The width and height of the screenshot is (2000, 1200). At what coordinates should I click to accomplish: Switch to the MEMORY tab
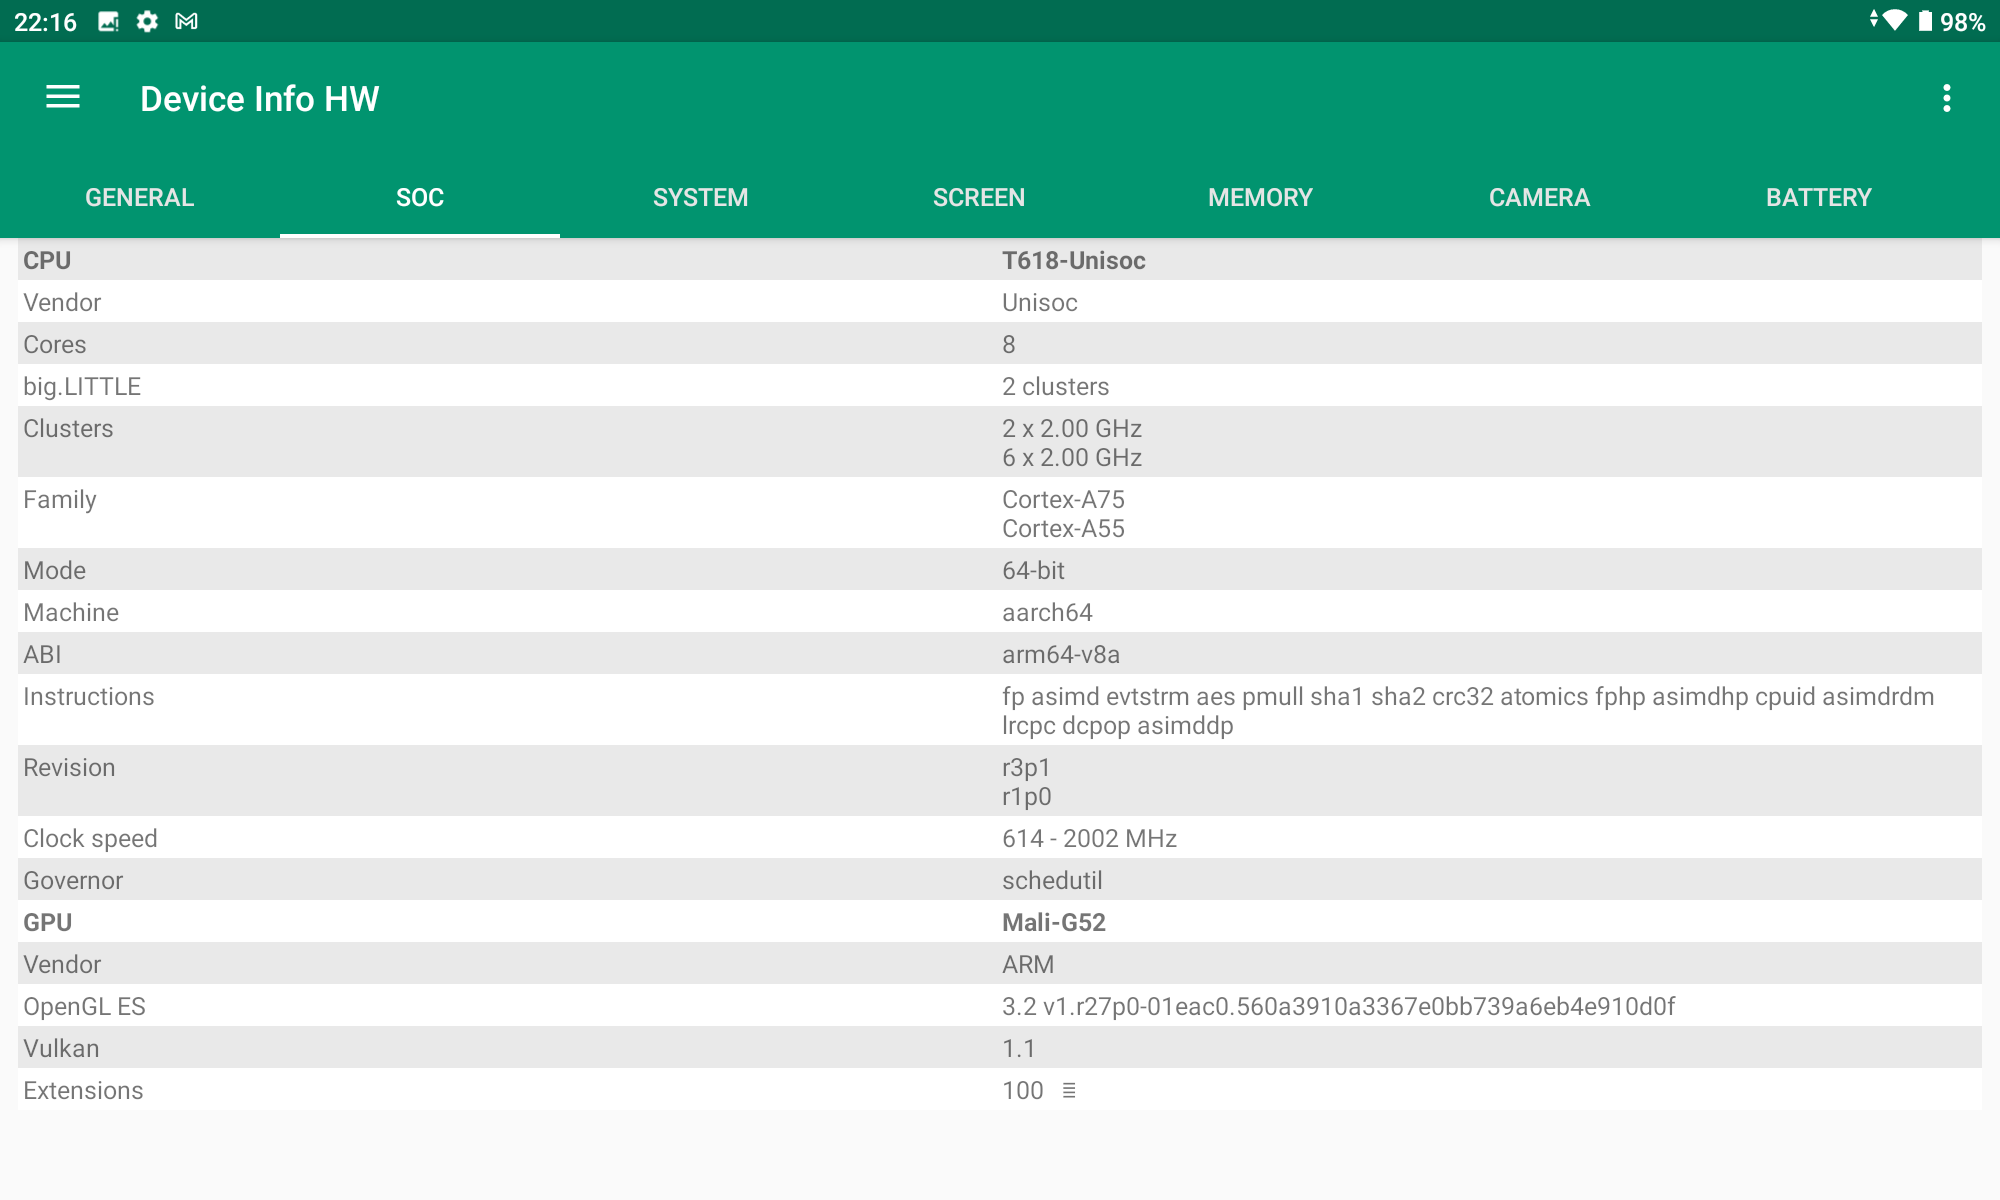[1260, 197]
